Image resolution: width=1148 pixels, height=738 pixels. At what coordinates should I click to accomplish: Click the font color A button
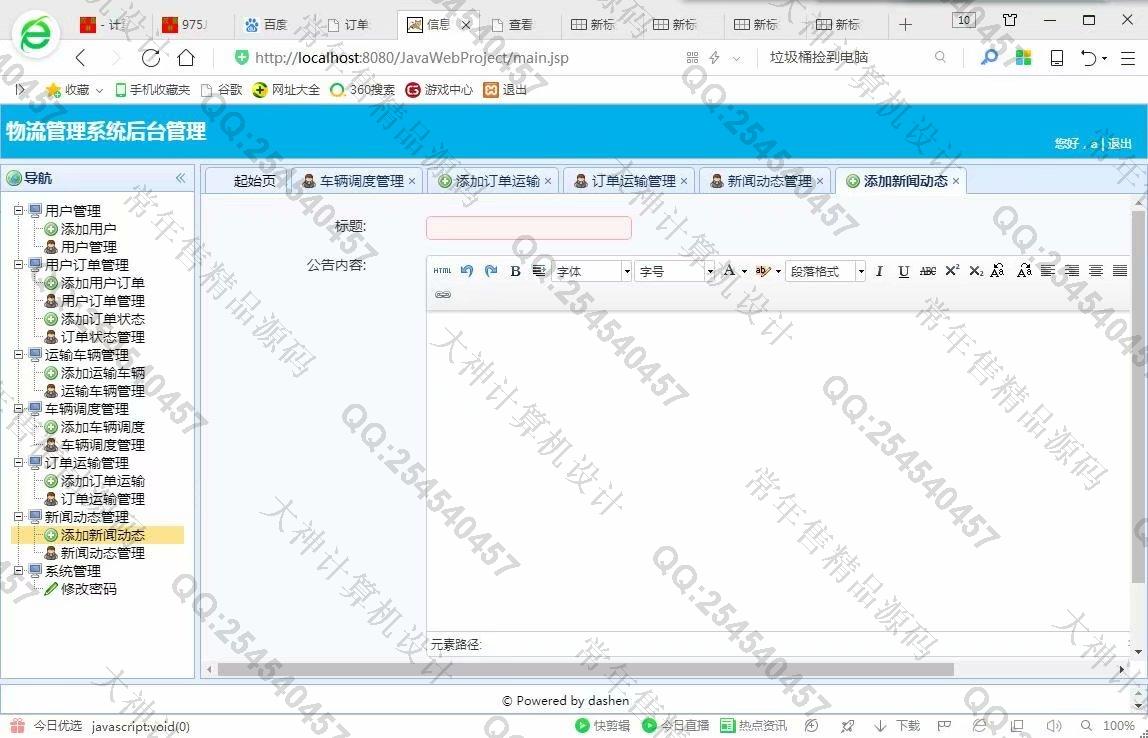(x=729, y=271)
